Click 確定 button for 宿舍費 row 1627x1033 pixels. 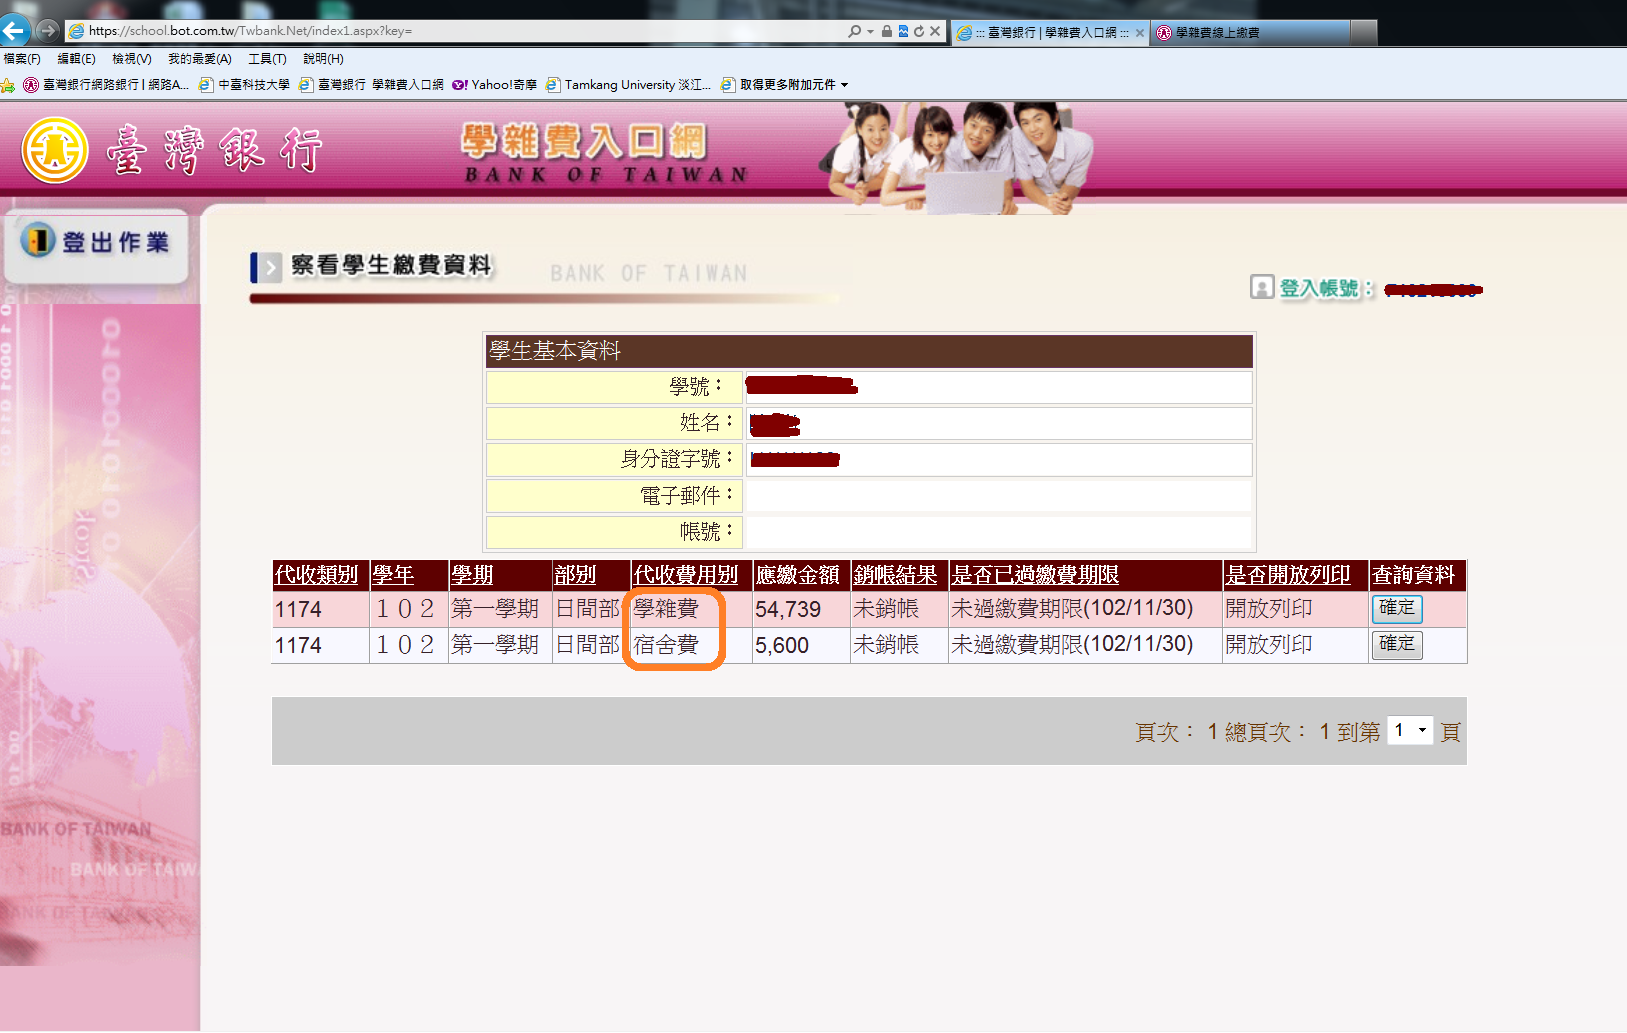tap(1397, 644)
